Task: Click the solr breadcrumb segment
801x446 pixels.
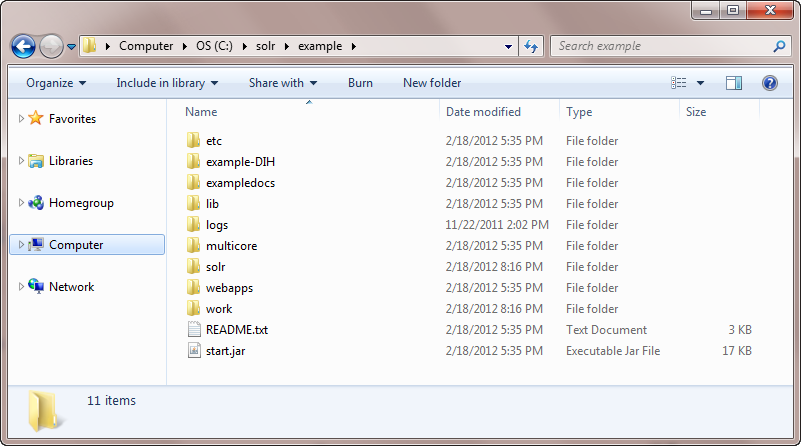Action: [x=266, y=46]
